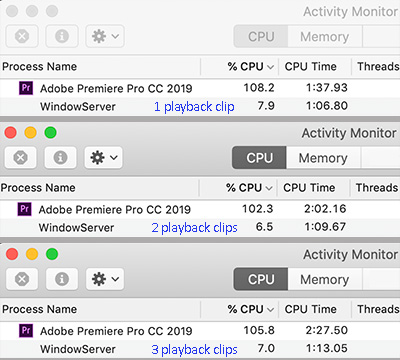Click CPU Time column header in middle window
This screenshot has width=400, height=360.
[x=309, y=188]
